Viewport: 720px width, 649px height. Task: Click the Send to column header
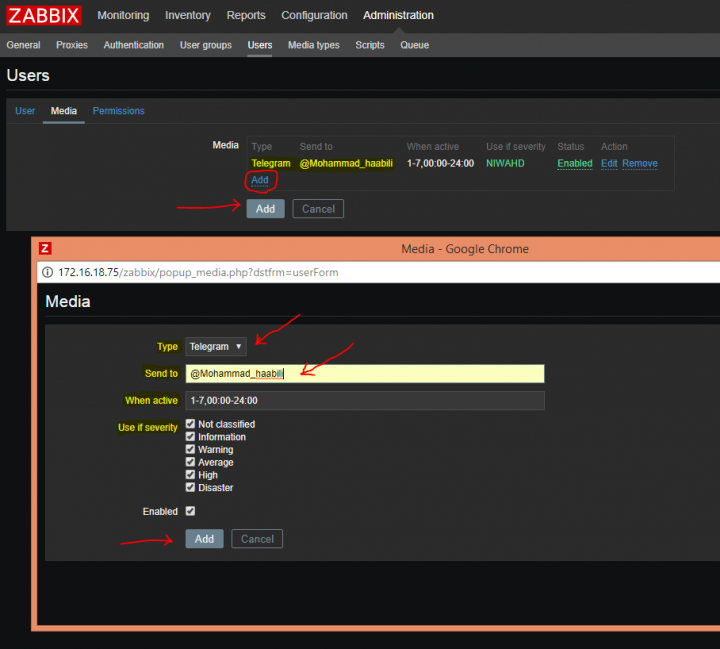click(x=316, y=147)
